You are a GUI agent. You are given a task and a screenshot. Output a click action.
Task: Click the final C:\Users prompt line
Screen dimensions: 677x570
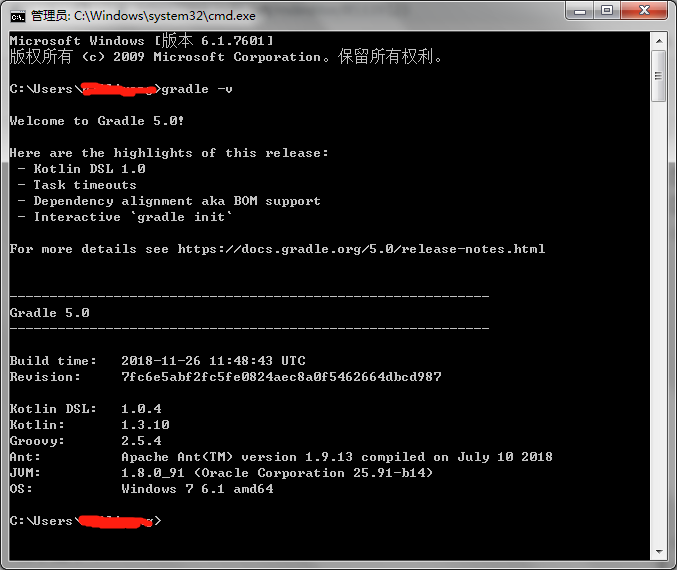(x=85, y=521)
